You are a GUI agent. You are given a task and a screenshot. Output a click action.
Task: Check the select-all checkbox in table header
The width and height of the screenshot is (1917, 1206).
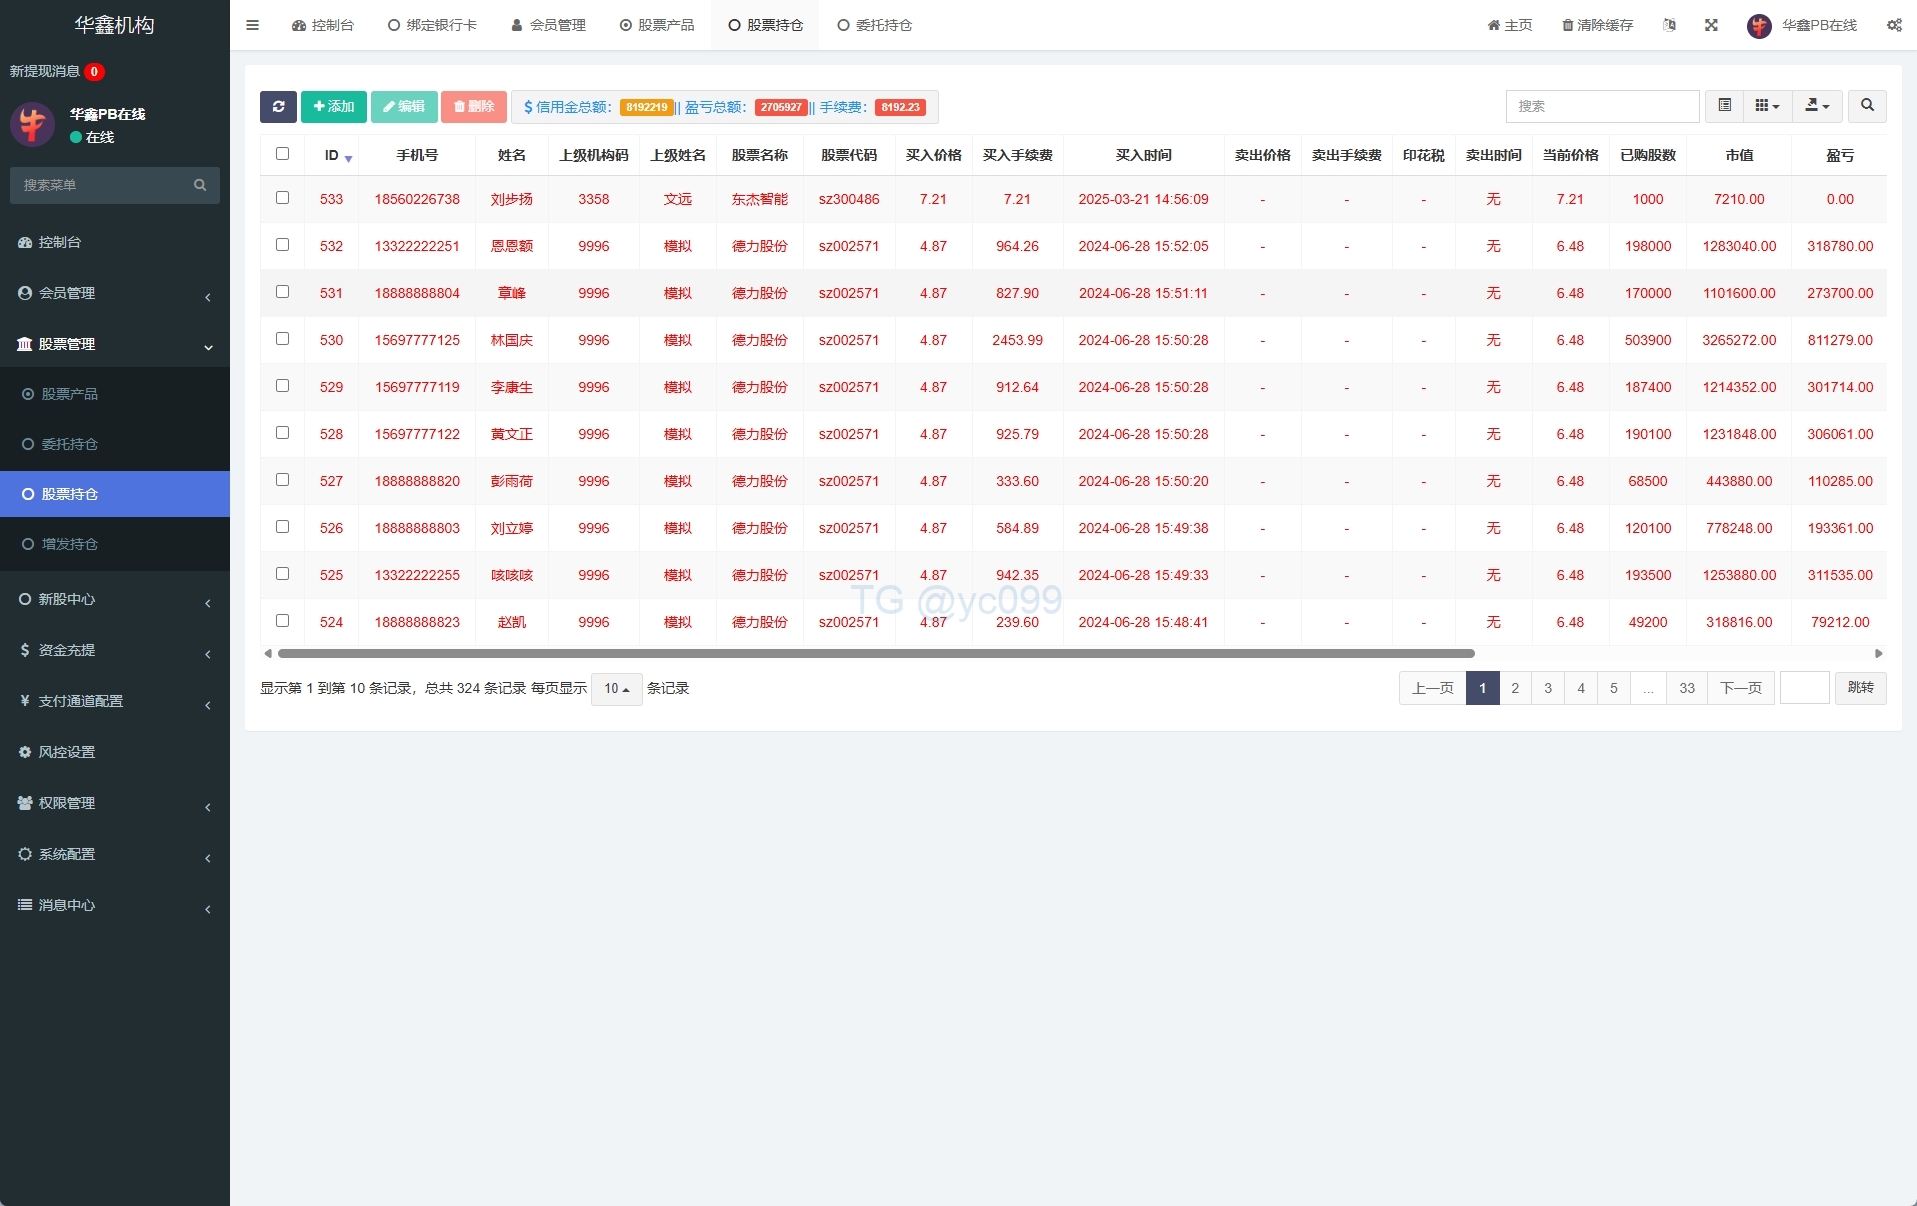pyautogui.click(x=282, y=154)
